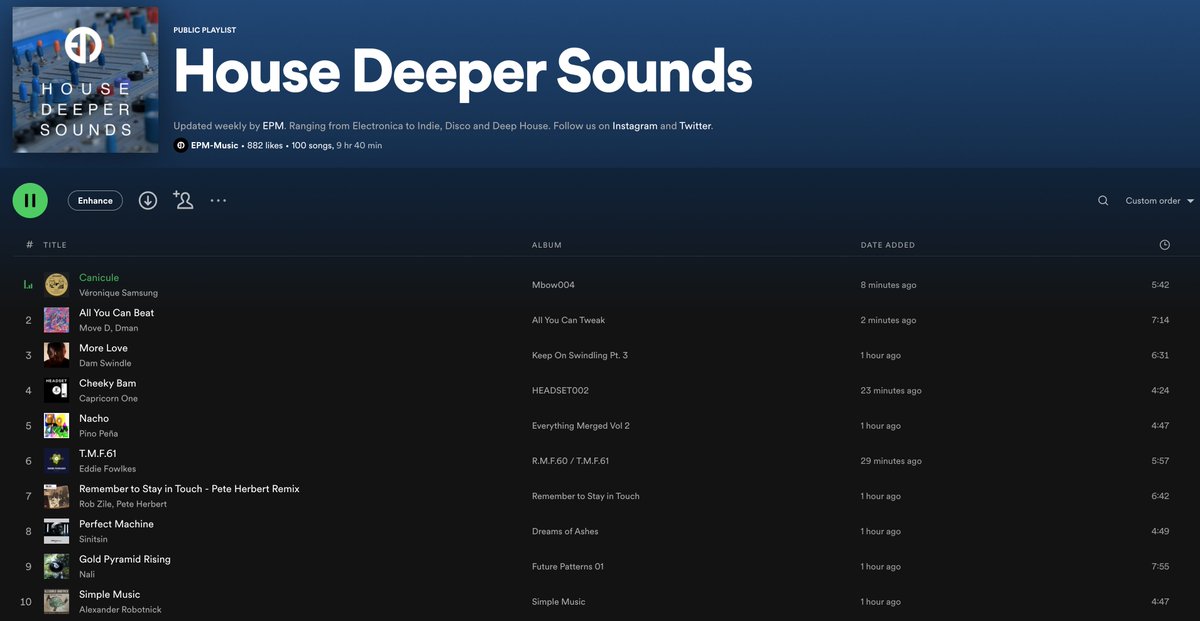Pause playback with the green pause button
The width and height of the screenshot is (1200, 621).
point(30,200)
